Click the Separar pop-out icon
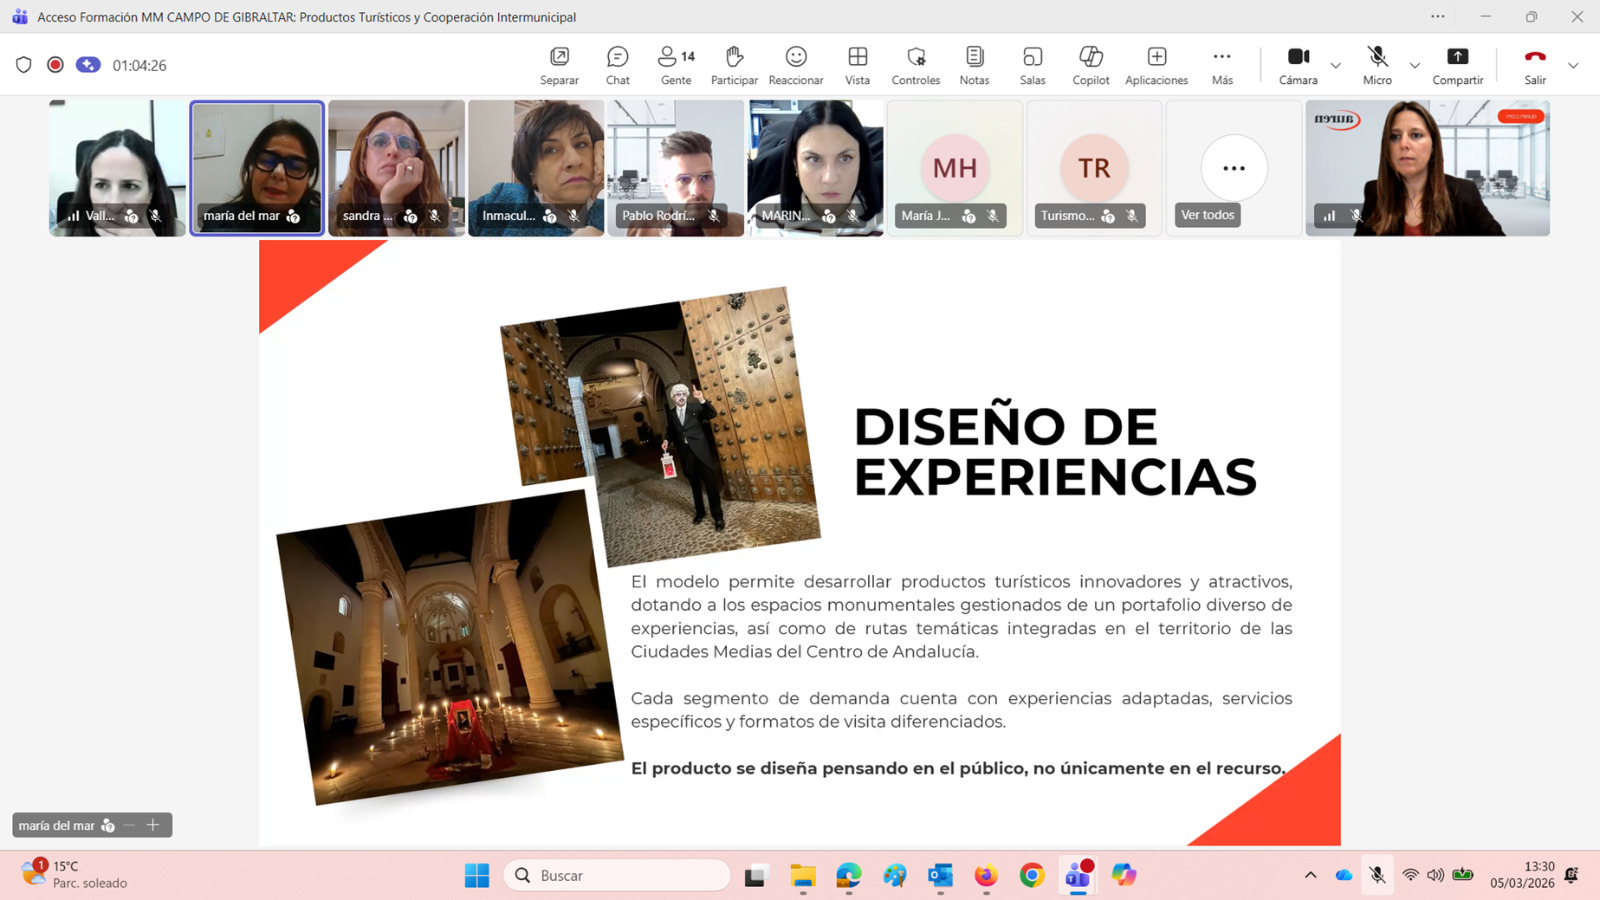1600x900 pixels. tap(559, 65)
